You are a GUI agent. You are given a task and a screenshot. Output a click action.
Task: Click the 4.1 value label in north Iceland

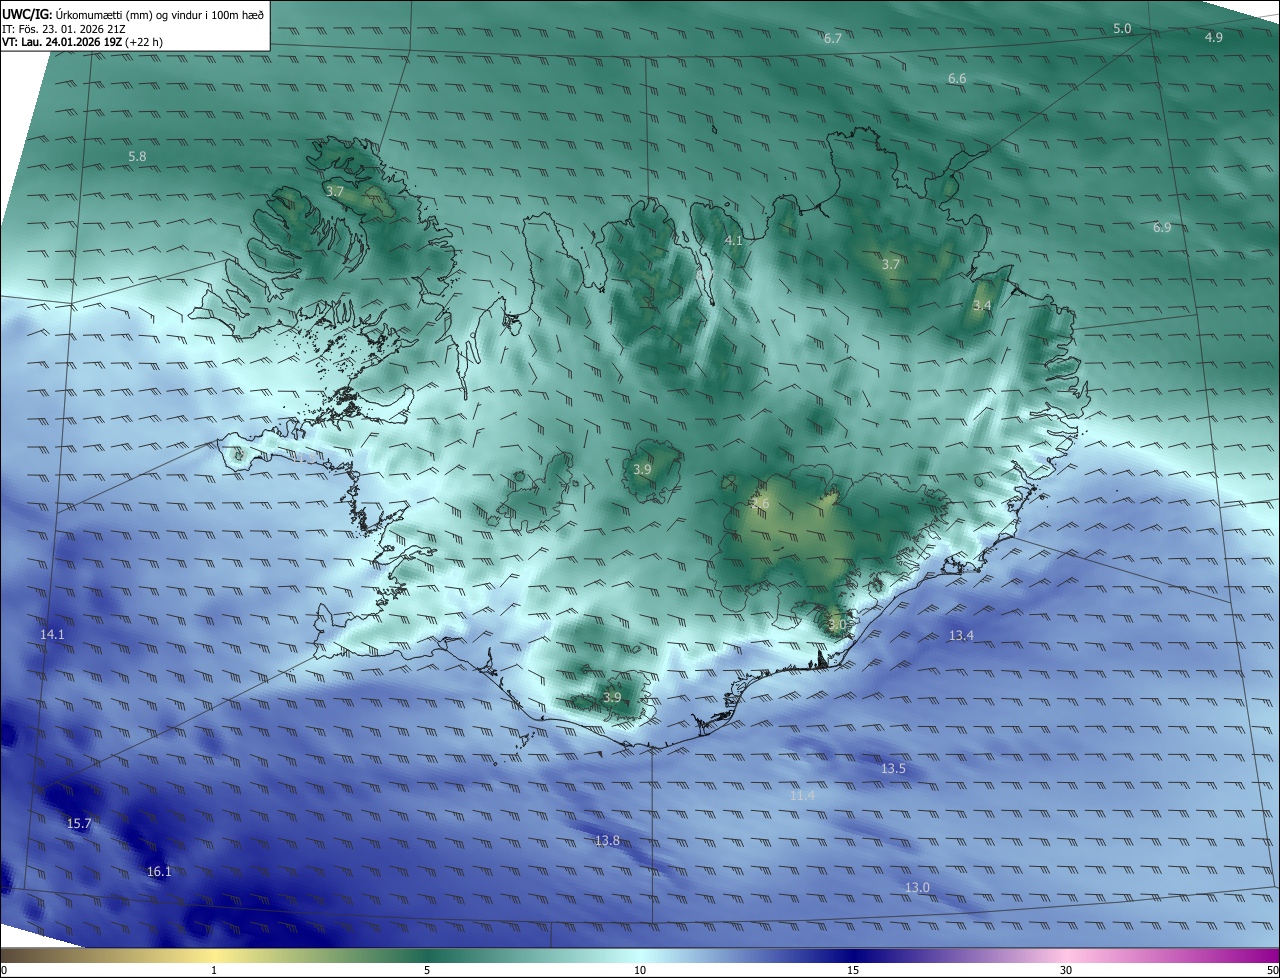(x=733, y=241)
